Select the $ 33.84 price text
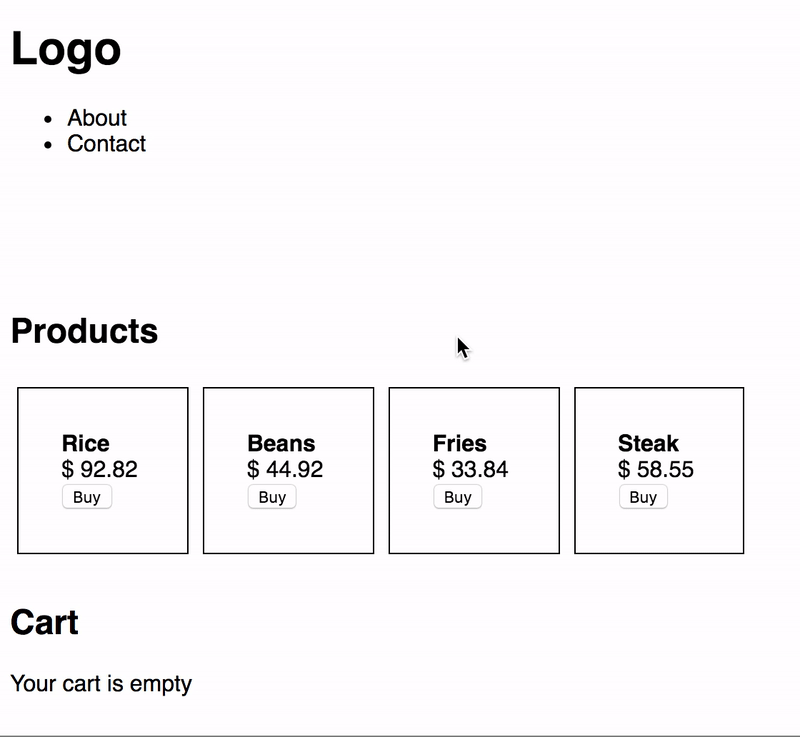Screen dimensions: 800x737 (x=471, y=469)
